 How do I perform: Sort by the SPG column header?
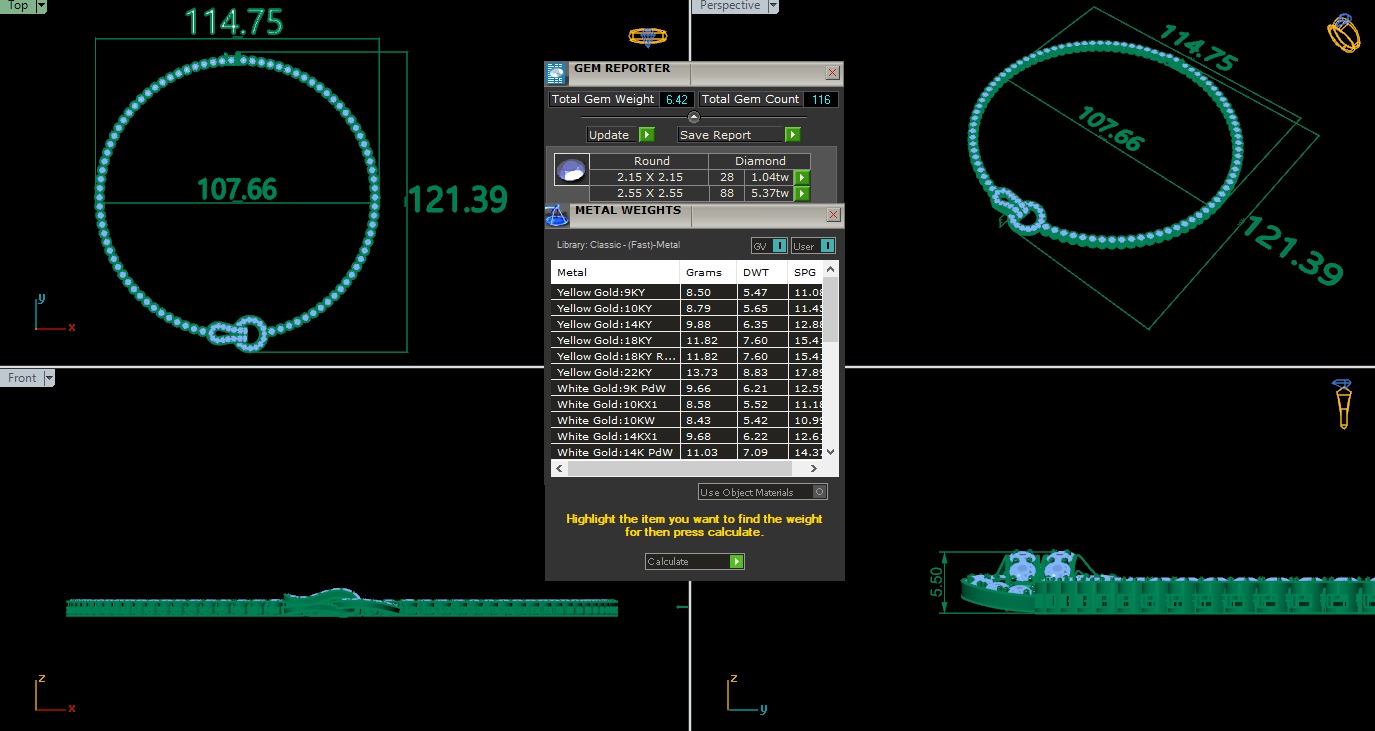tap(806, 272)
